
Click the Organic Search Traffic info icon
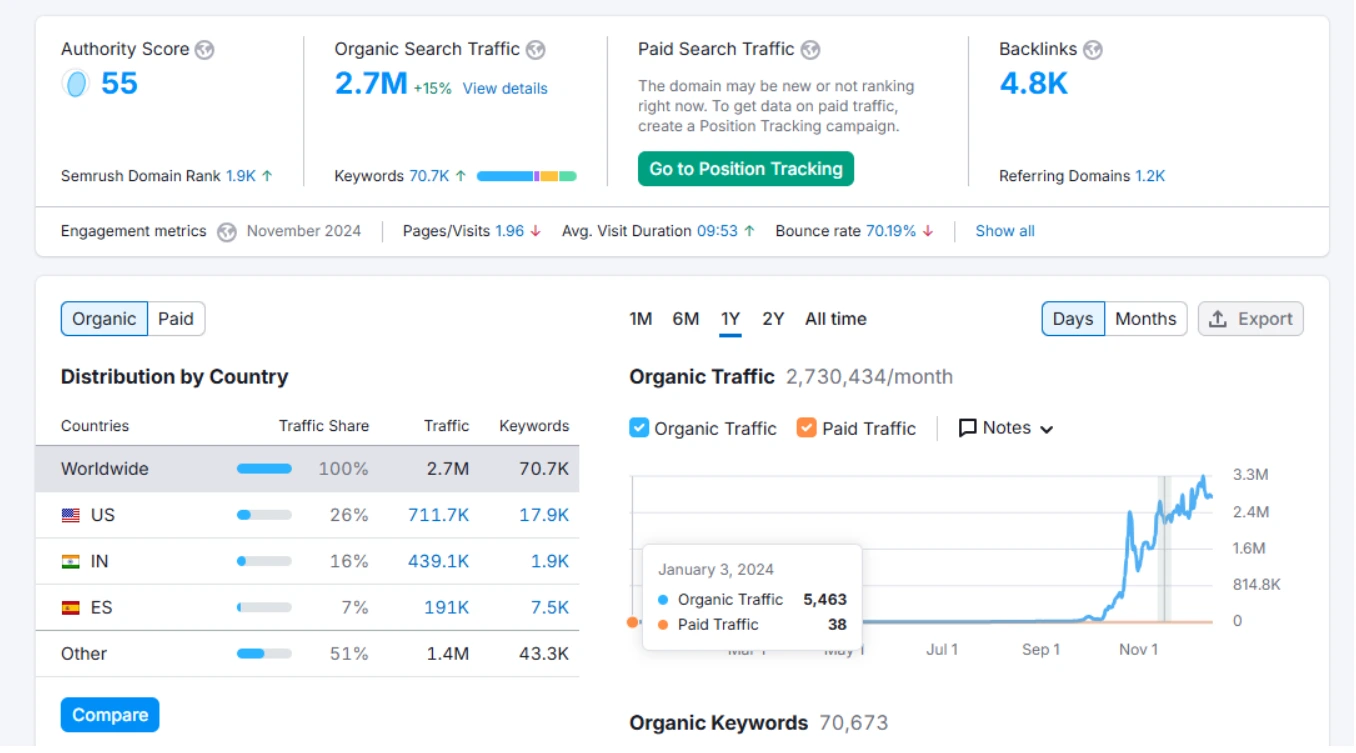pyautogui.click(x=536, y=48)
